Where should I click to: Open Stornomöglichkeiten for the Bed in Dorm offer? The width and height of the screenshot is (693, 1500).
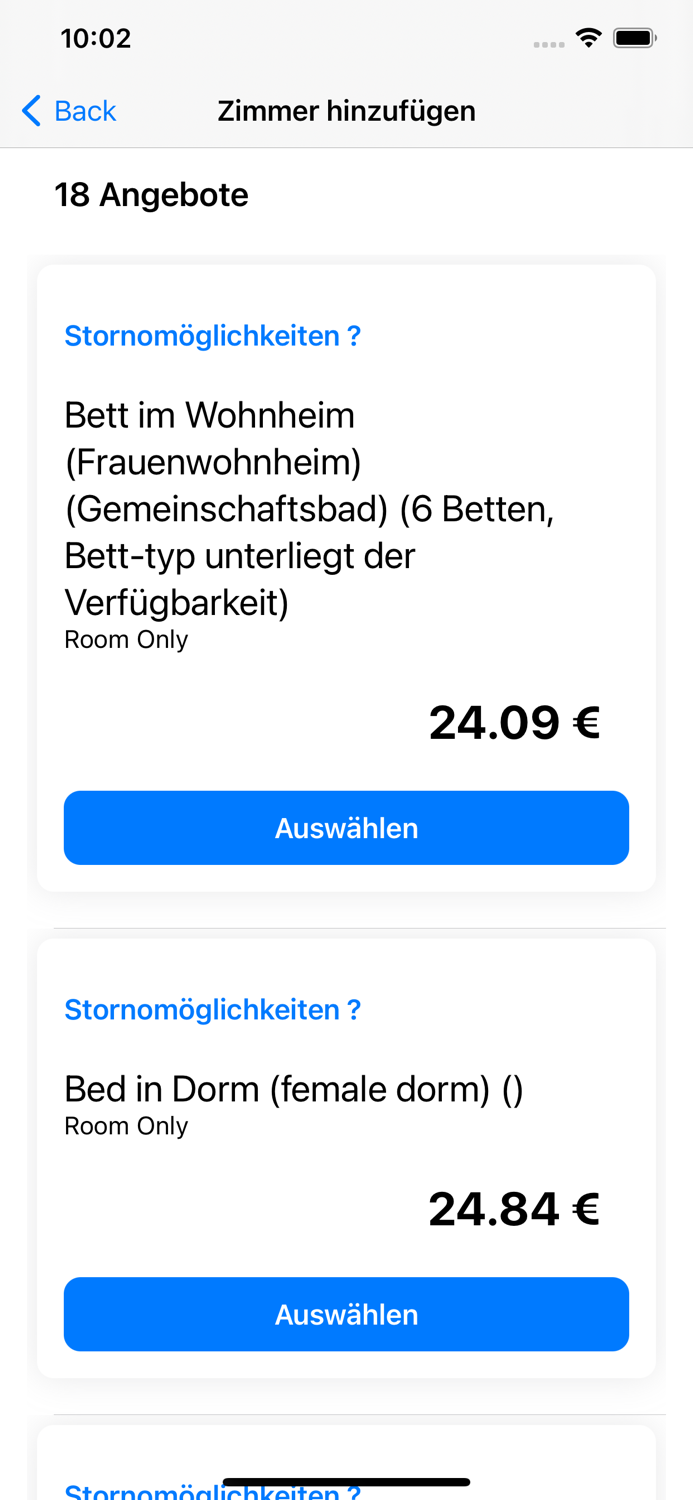click(x=213, y=1009)
